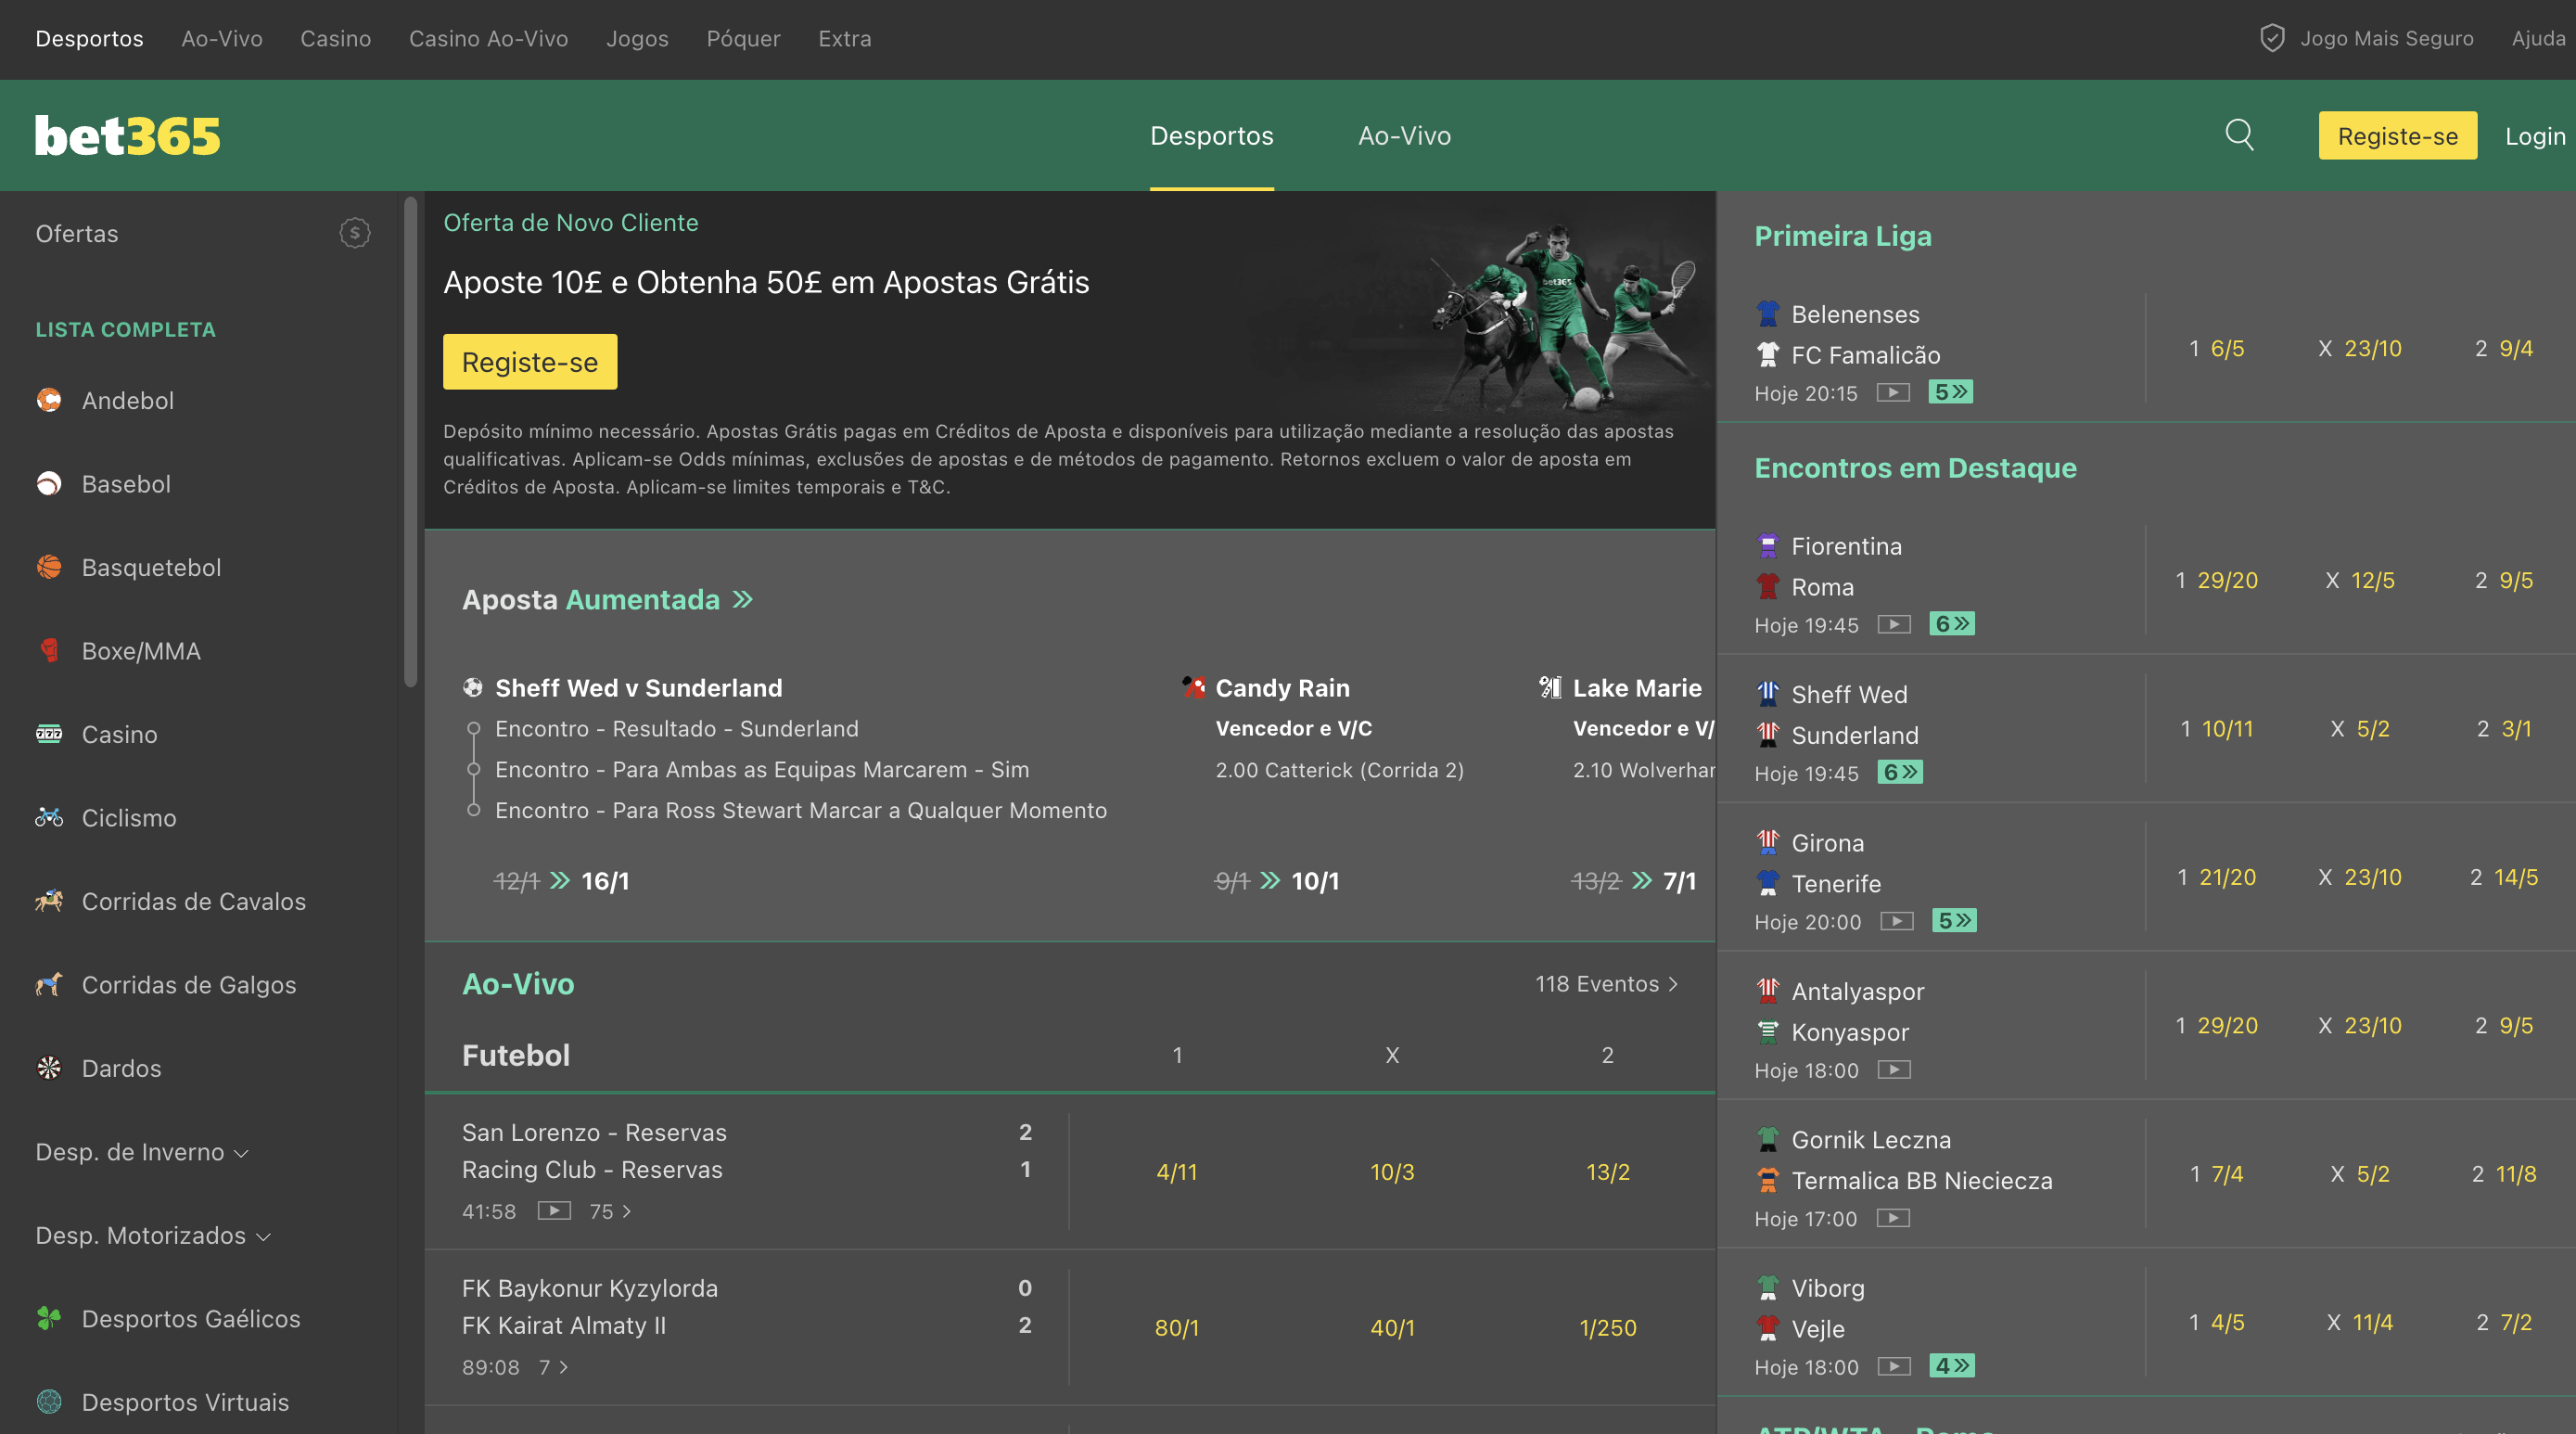Click Registe-se button in header

[x=2397, y=135]
